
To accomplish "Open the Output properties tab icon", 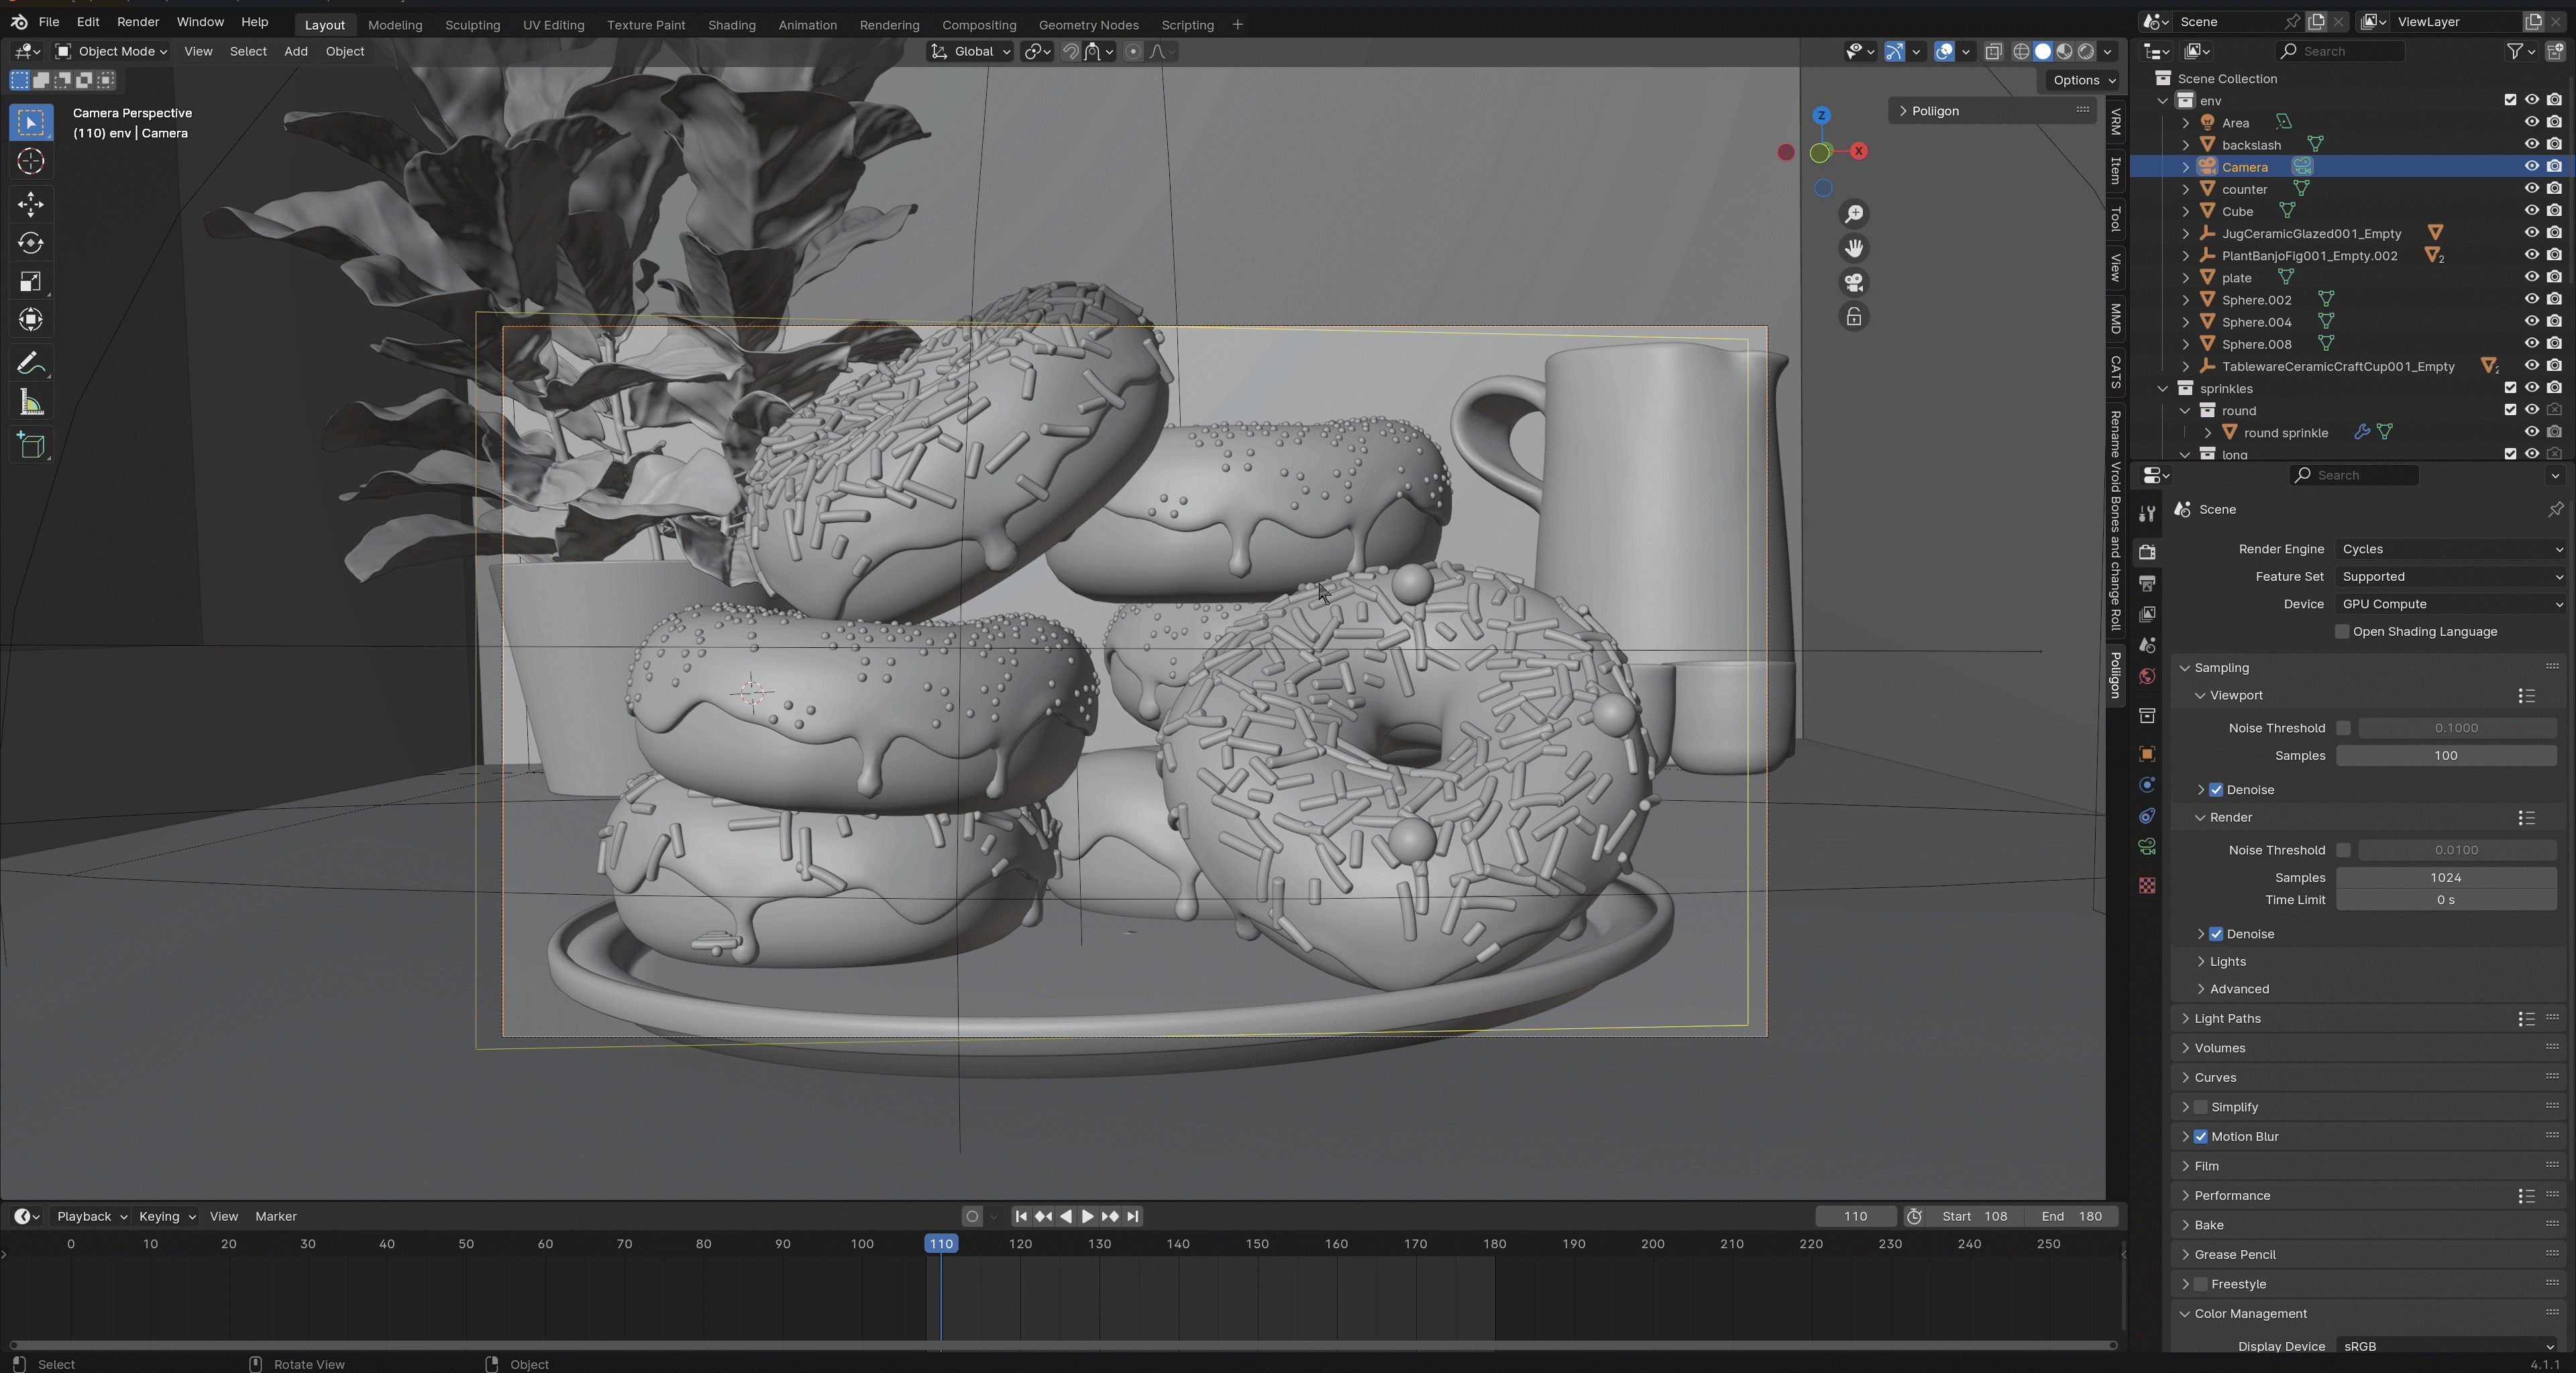I will point(2147,583).
